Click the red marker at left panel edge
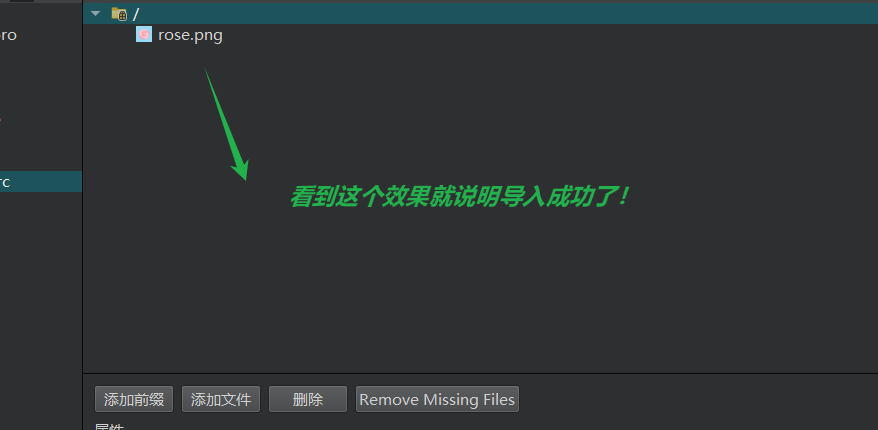Image resolution: width=878 pixels, height=430 pixels. [x=1, y=119]
